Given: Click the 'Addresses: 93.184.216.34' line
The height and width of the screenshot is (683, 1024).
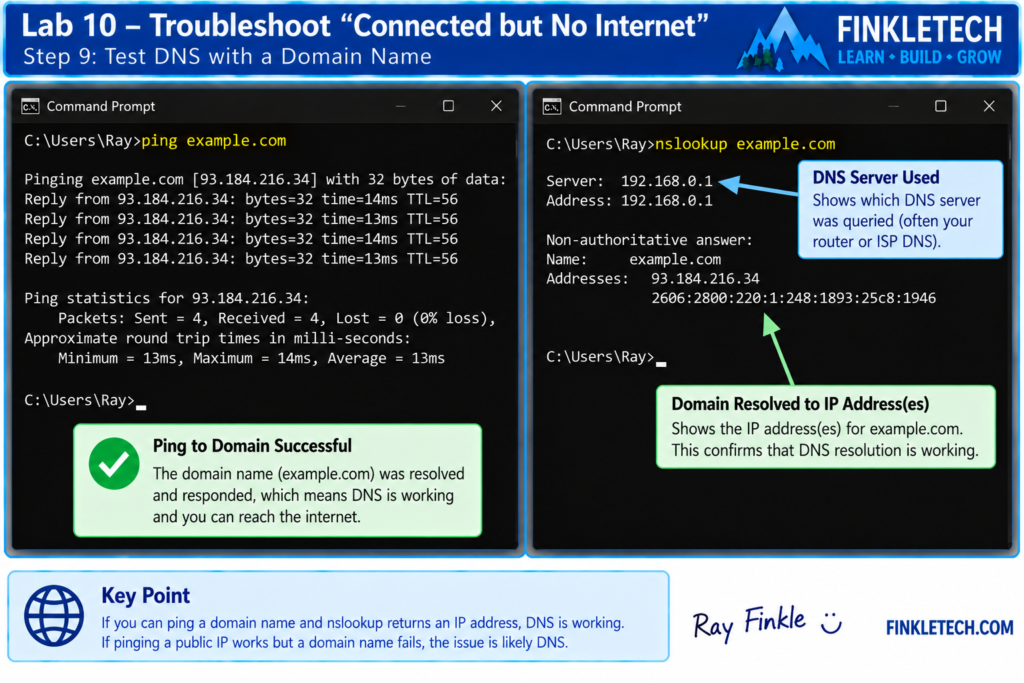Looking at the screenshot, I should [x=652, y=279].
